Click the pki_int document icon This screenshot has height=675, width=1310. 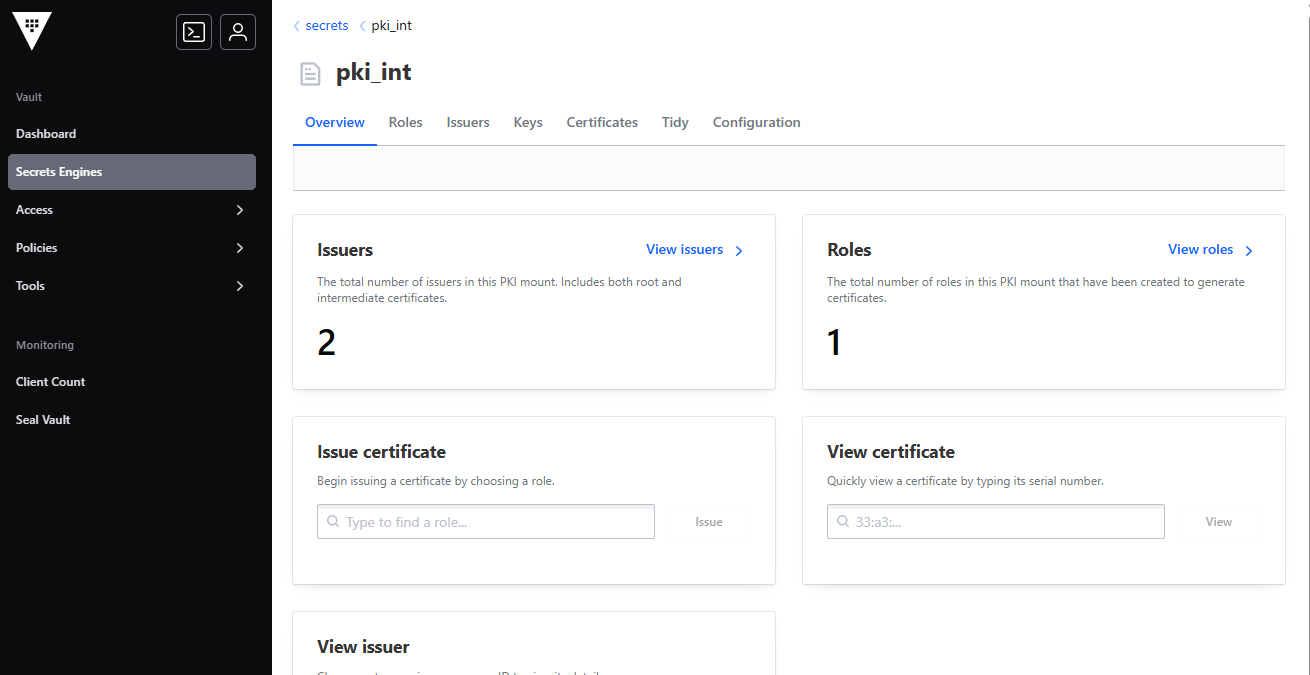click(x=311, y=73)
